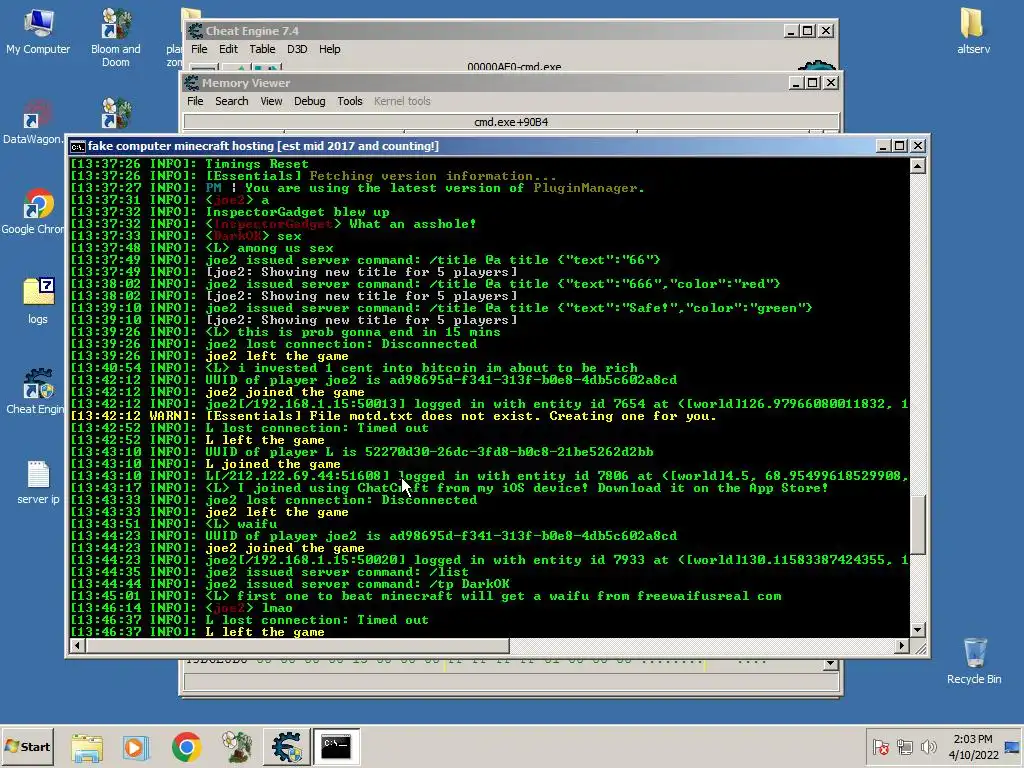Open the My Computer desktop icon
Screen dimensions: 1024x768
[x=38, y=33]
